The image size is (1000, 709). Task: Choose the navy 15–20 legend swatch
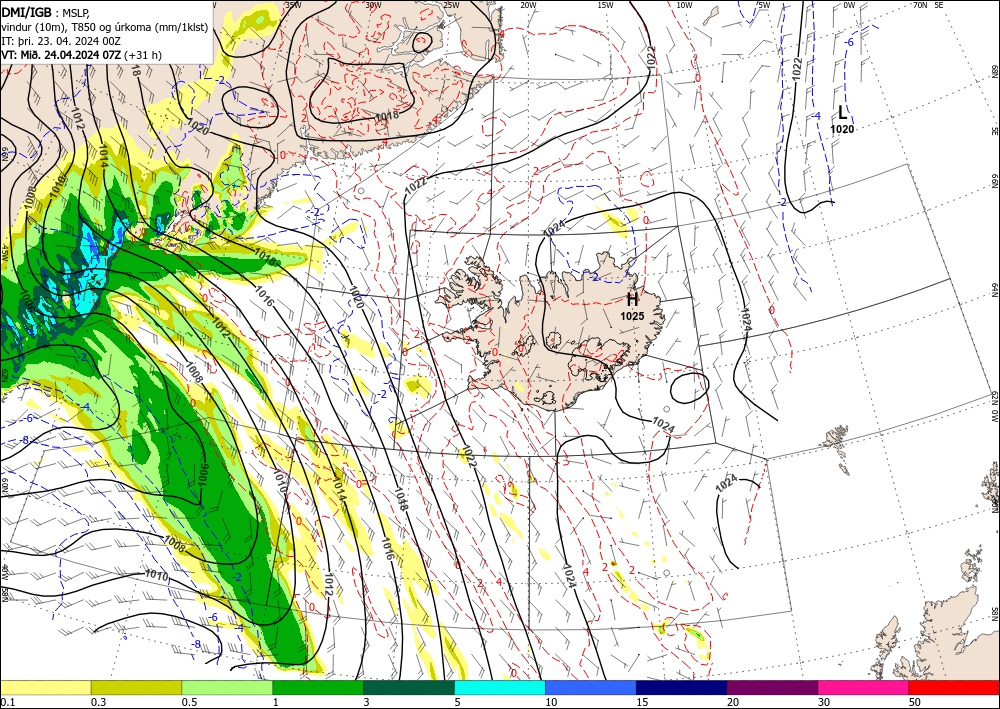pos(682,687)
